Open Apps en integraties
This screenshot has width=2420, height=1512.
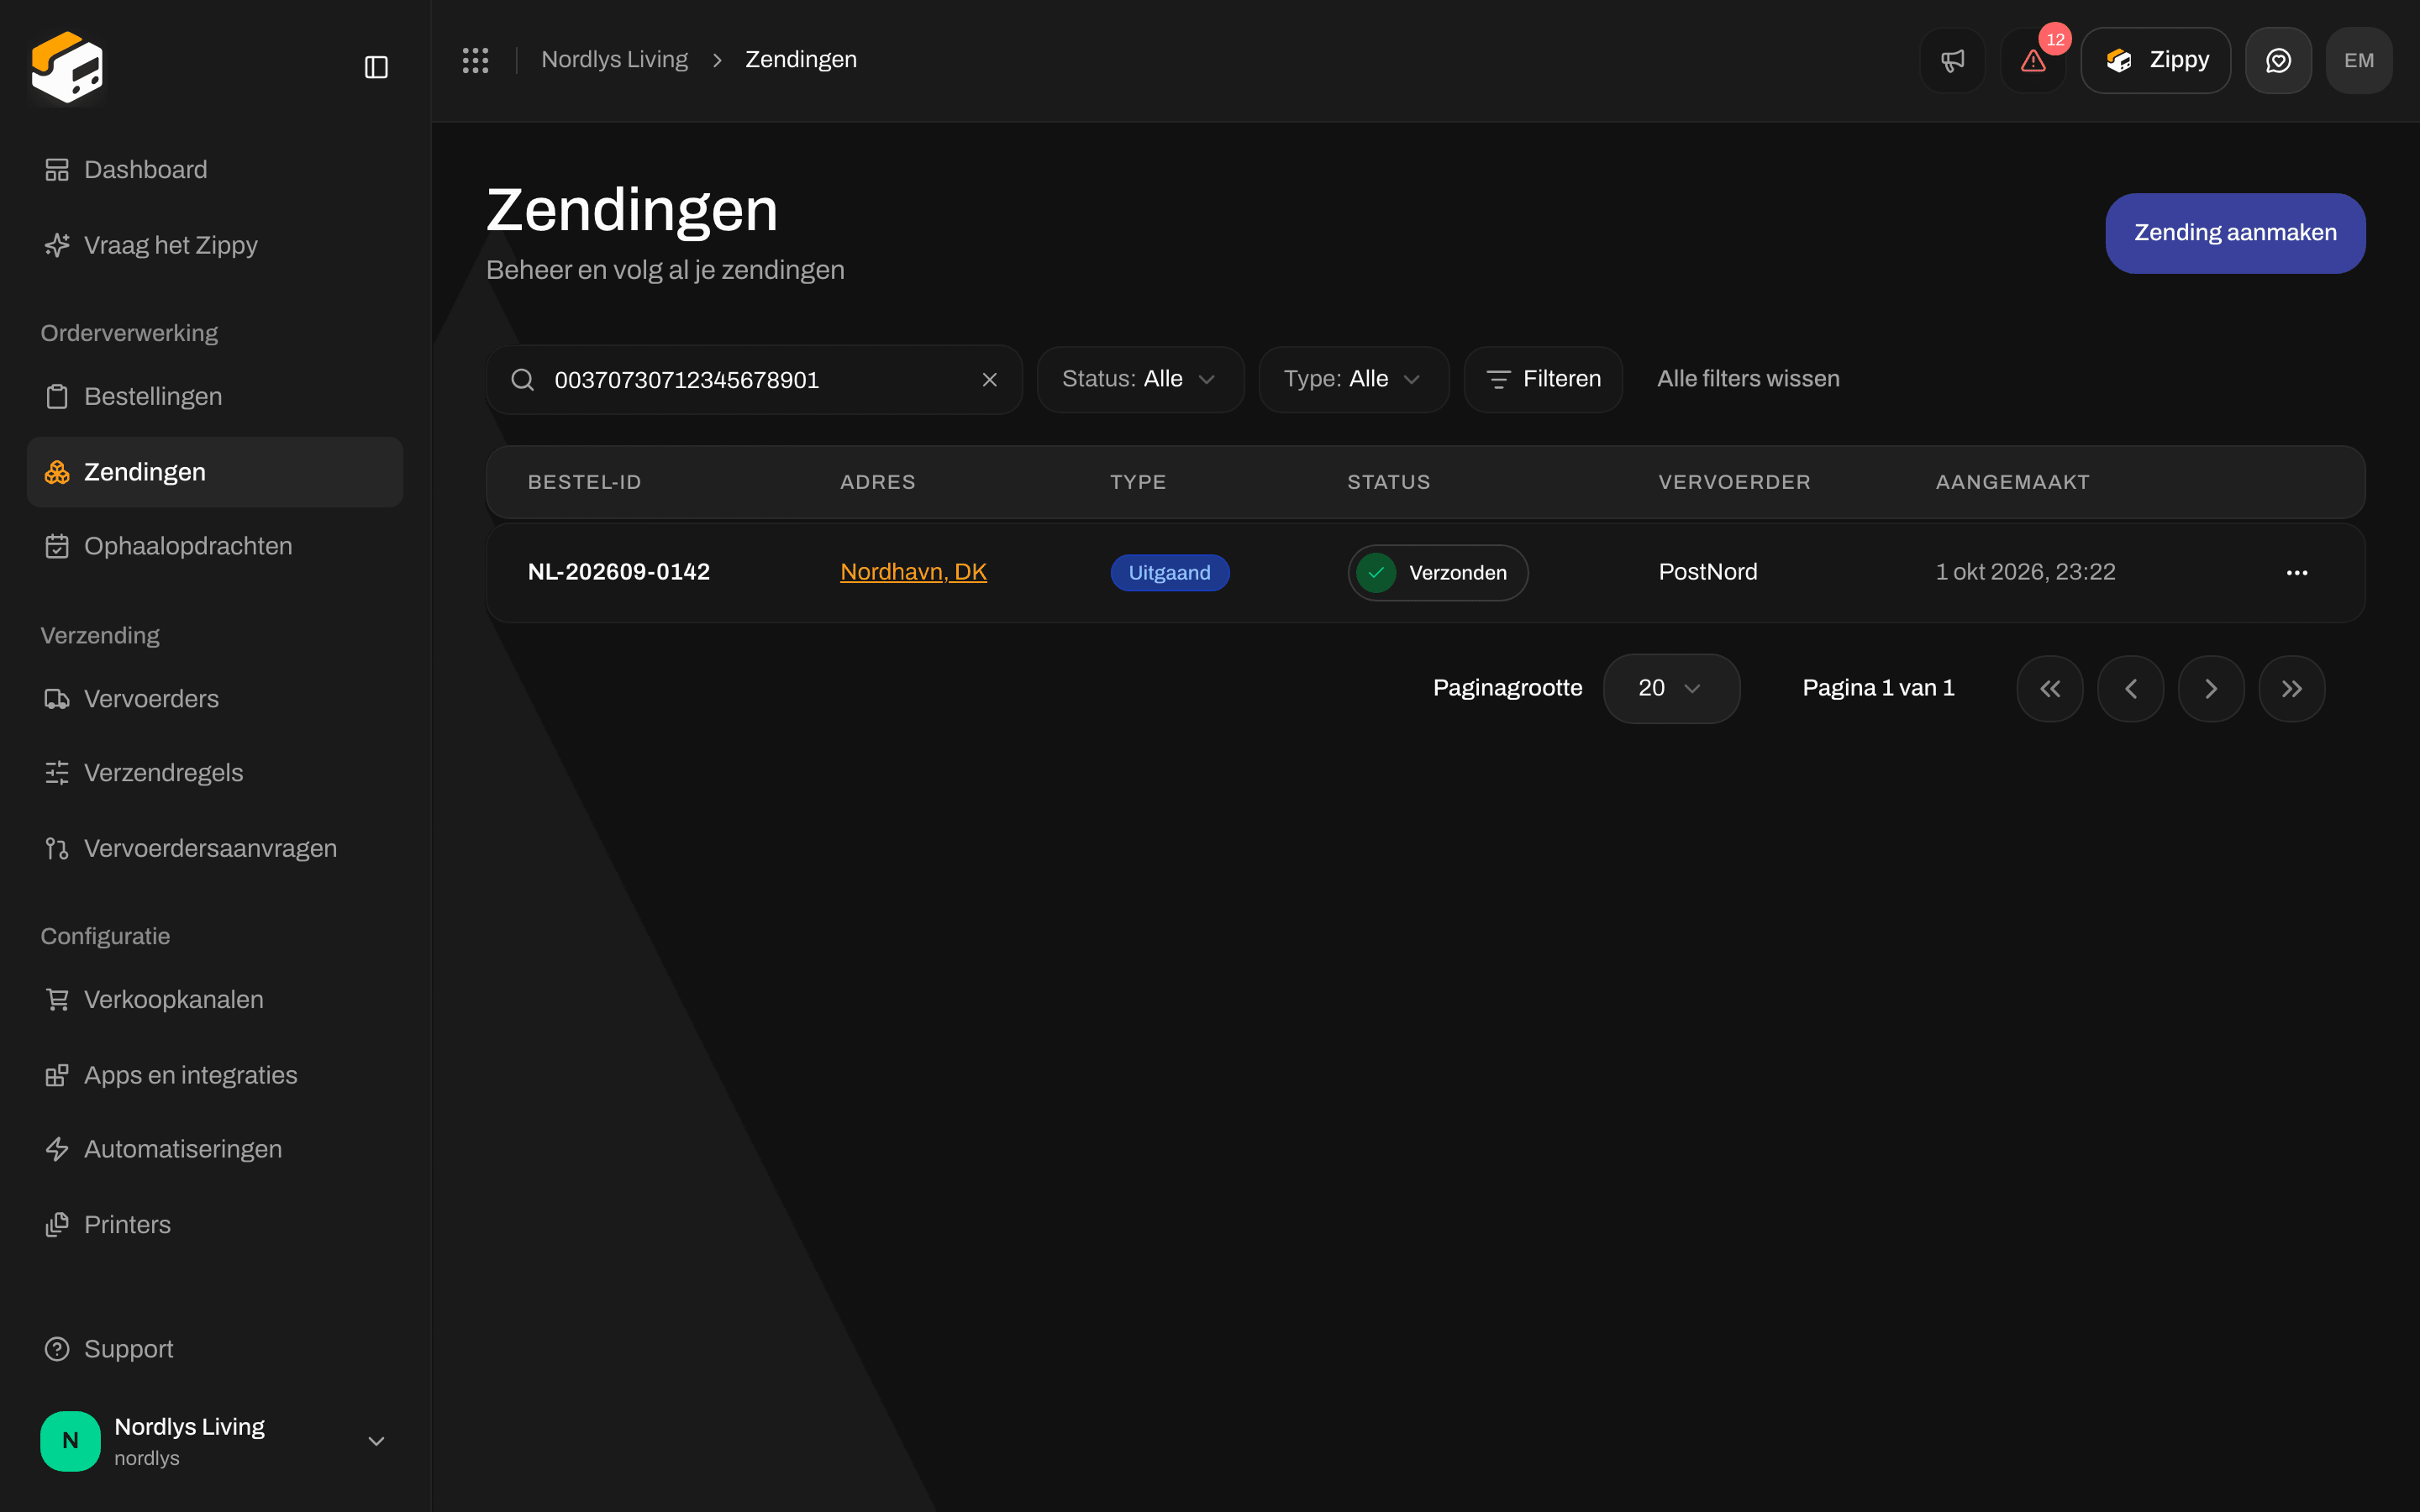(215, 1075)
